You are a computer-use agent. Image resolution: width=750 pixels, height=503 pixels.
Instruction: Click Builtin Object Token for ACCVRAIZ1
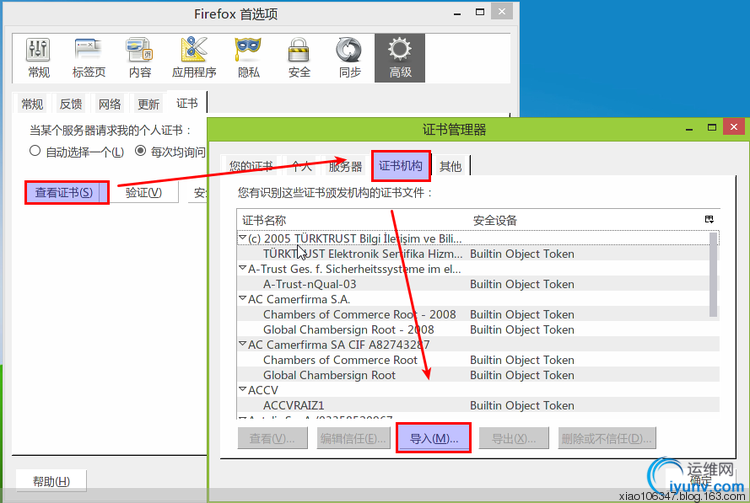(522, 405)
